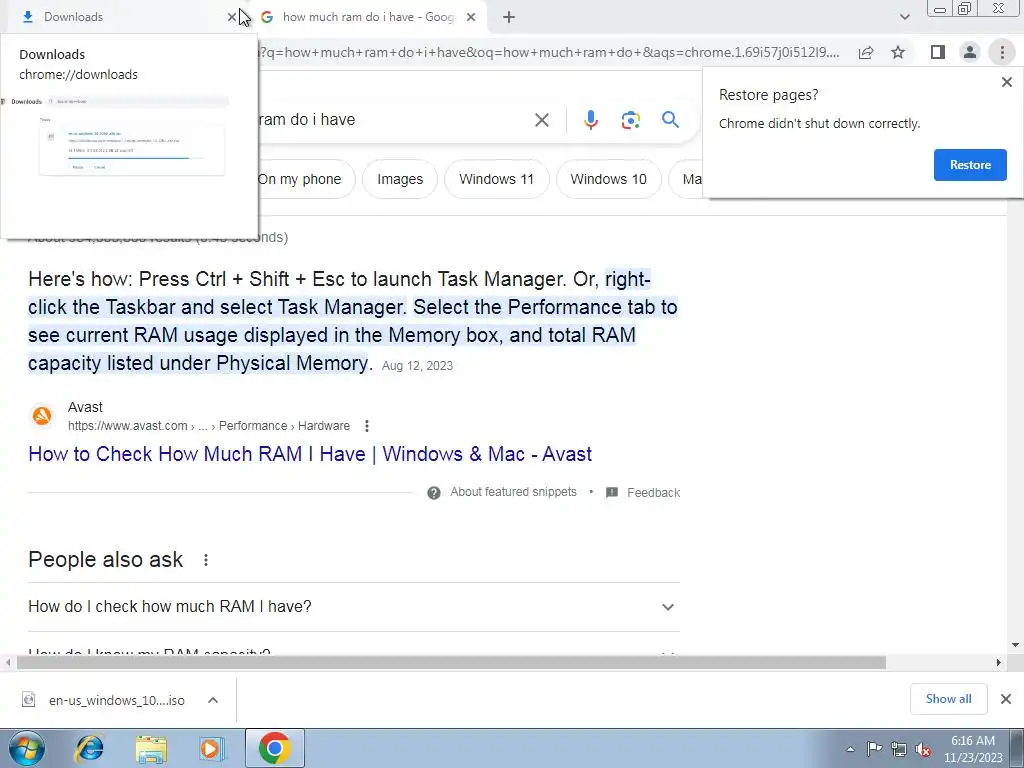Close the downloads shelf bar
Screen dimensions: 1024x768
(1006, 699)
